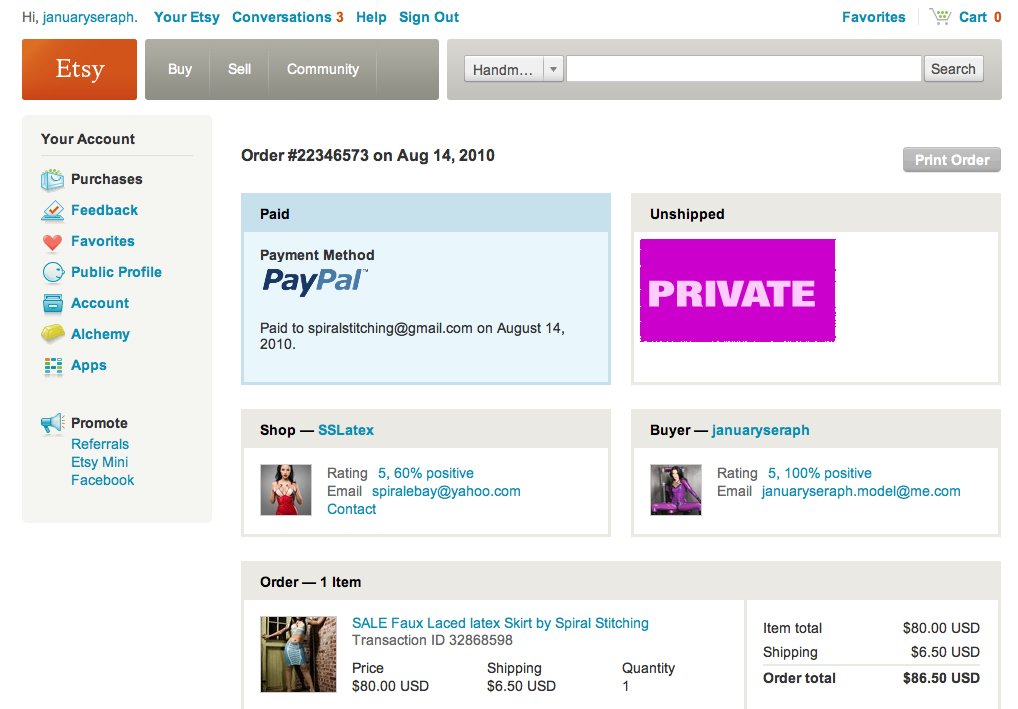Click the skirt item thumbnail image
Image resolution: width=1018 pixels, height=709 pixels.
click(x=299, y=654)
